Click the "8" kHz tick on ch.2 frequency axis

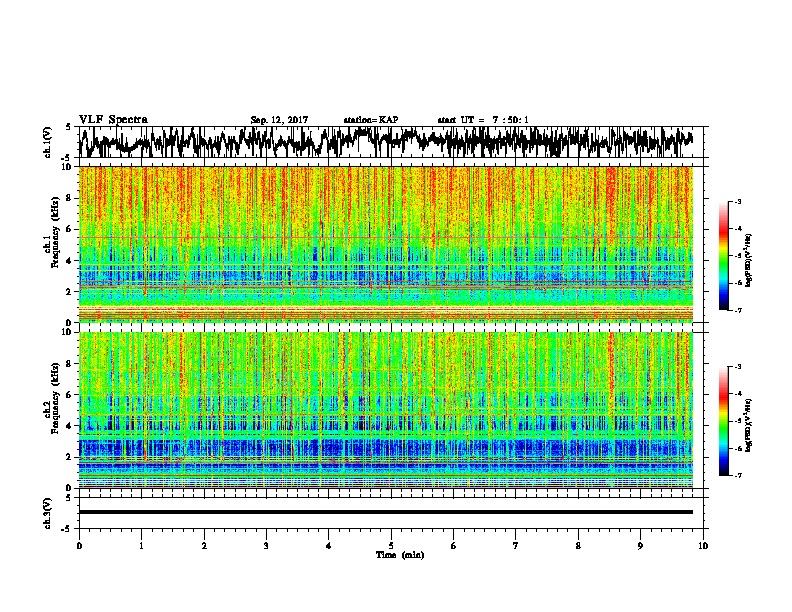[70, 364]
